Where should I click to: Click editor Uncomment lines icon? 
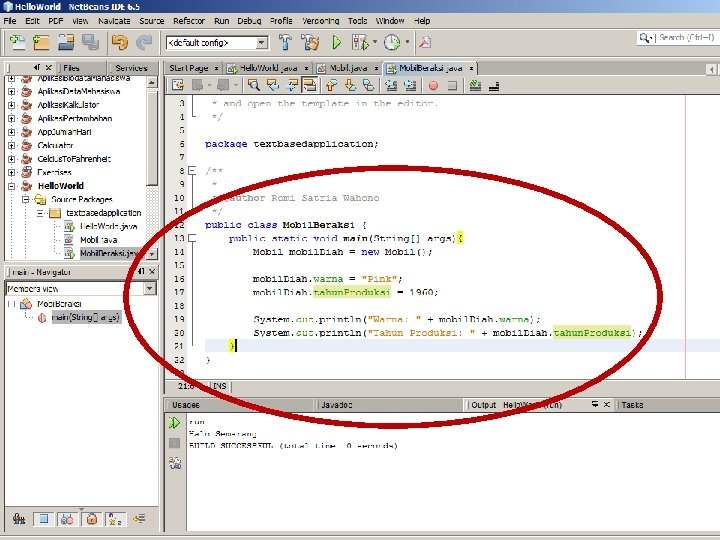(494, 85)
